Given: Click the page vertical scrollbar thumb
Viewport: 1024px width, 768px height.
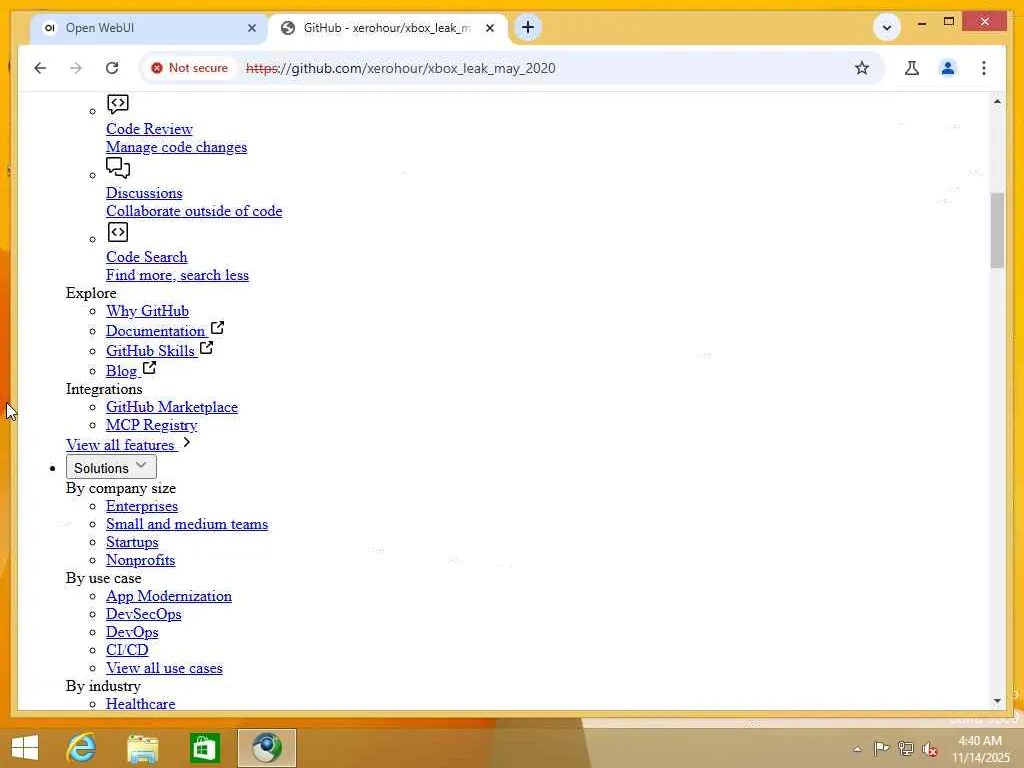Looking at the screenshot, I should [997, 230].
